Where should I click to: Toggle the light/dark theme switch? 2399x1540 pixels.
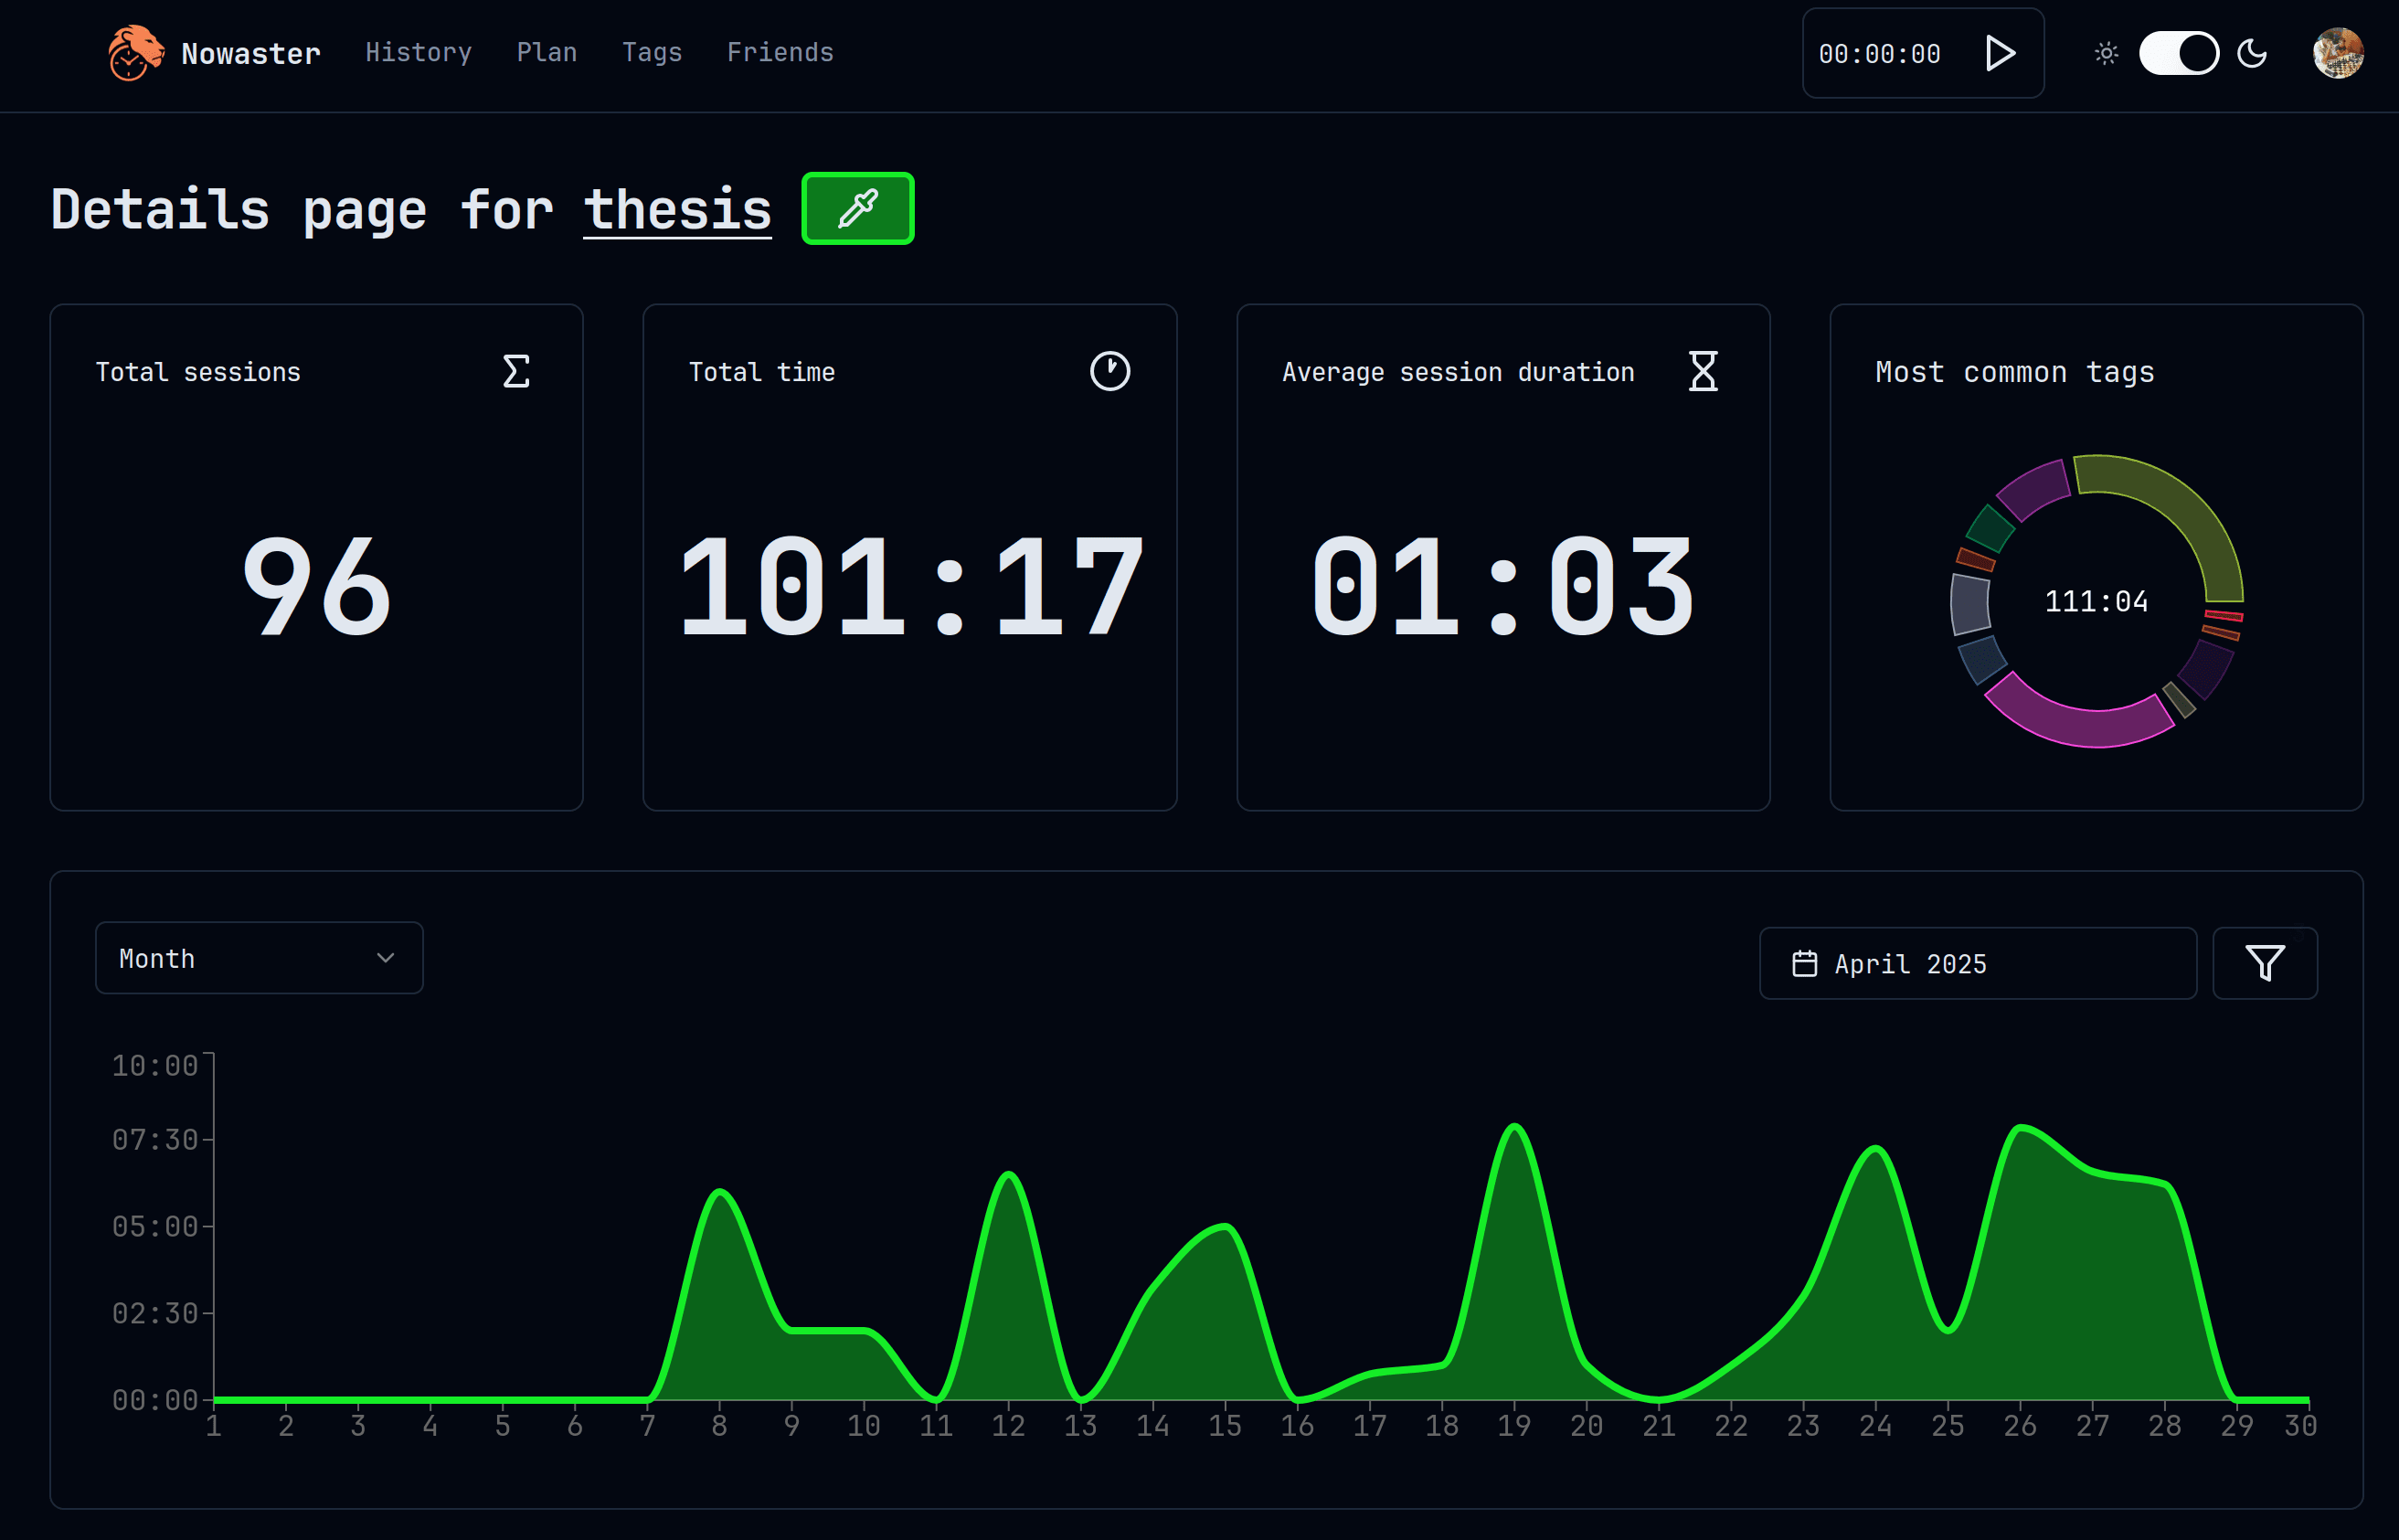point(2179,53)
